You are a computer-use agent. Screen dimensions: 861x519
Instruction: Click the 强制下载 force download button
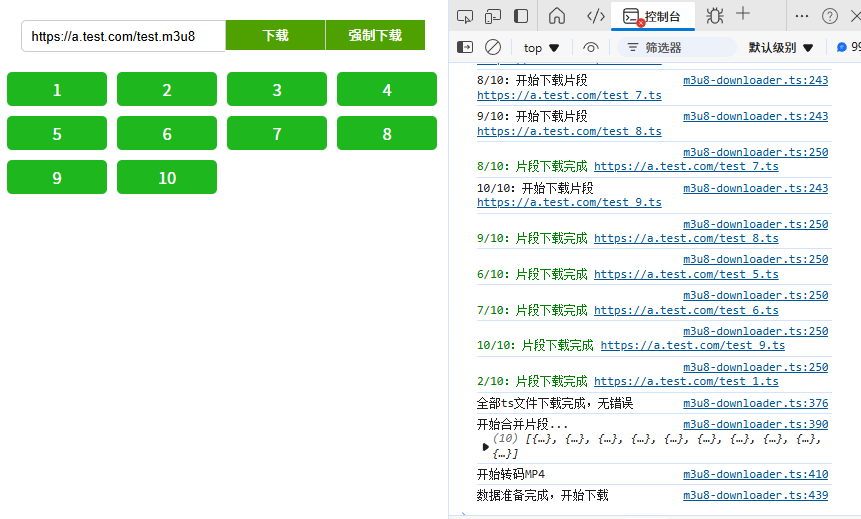[x=375, y=35]
